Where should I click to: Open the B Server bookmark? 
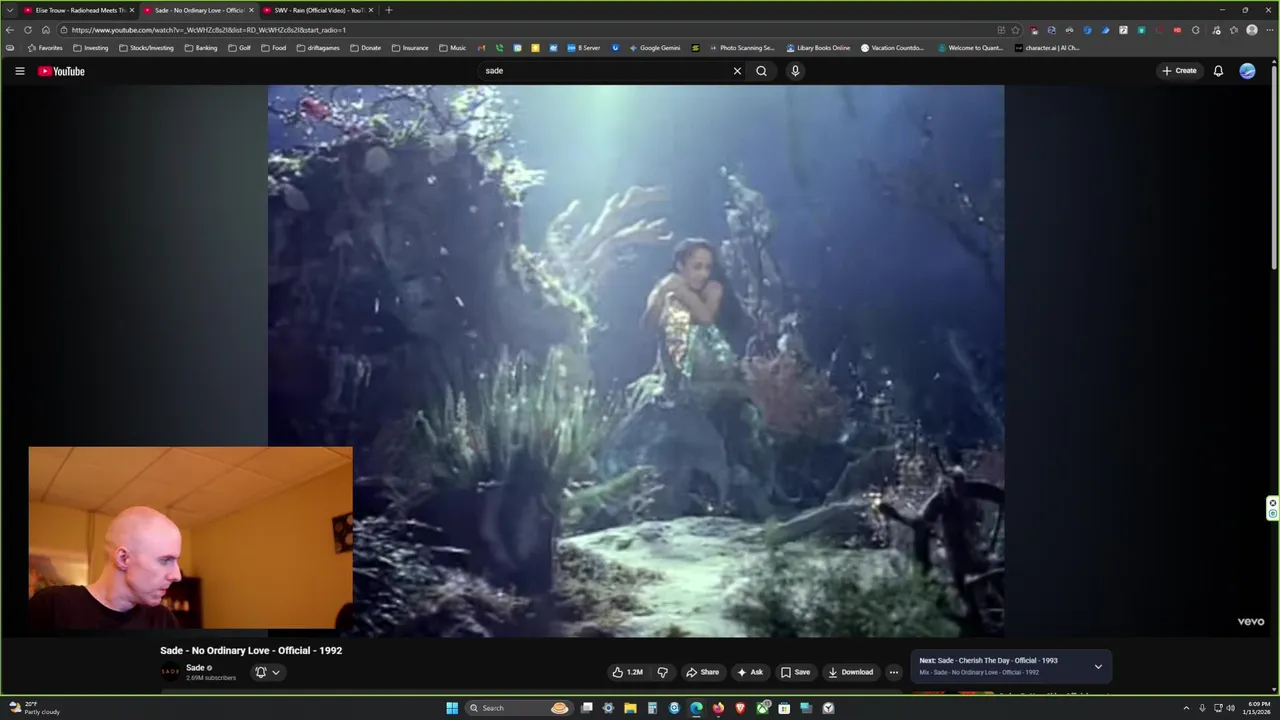(x=583, y=48)
